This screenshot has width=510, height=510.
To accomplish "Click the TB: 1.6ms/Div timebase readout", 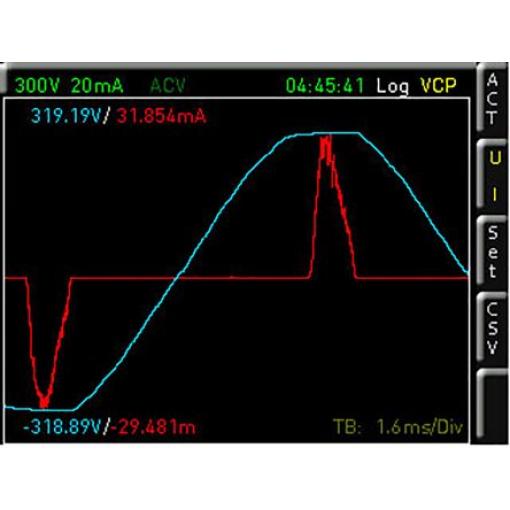I will [x=398, y=426].
